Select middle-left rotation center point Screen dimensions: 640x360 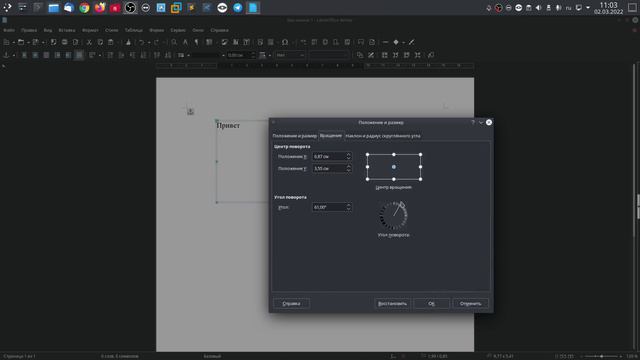(x=367, y=167)
